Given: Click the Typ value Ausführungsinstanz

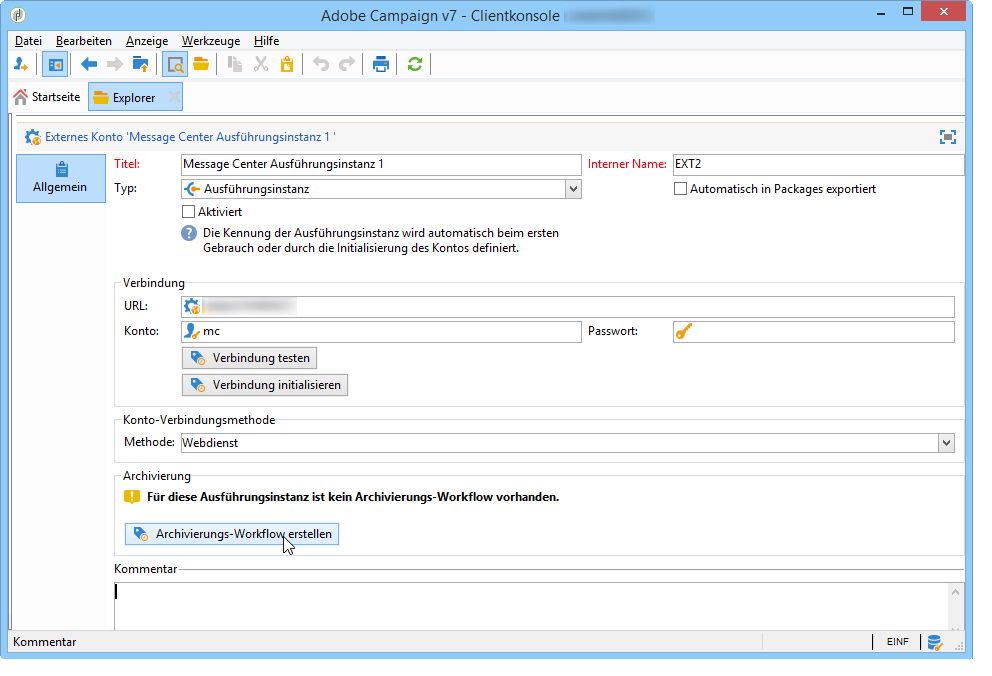Looking at the screenshot, I should [256, 189].
